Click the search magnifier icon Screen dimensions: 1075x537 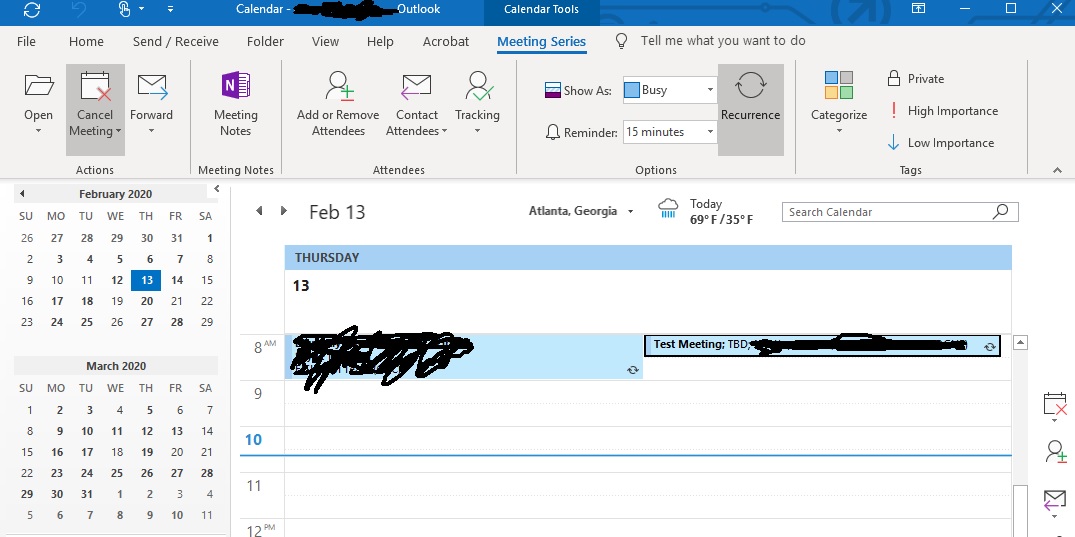click(1001, 211)
